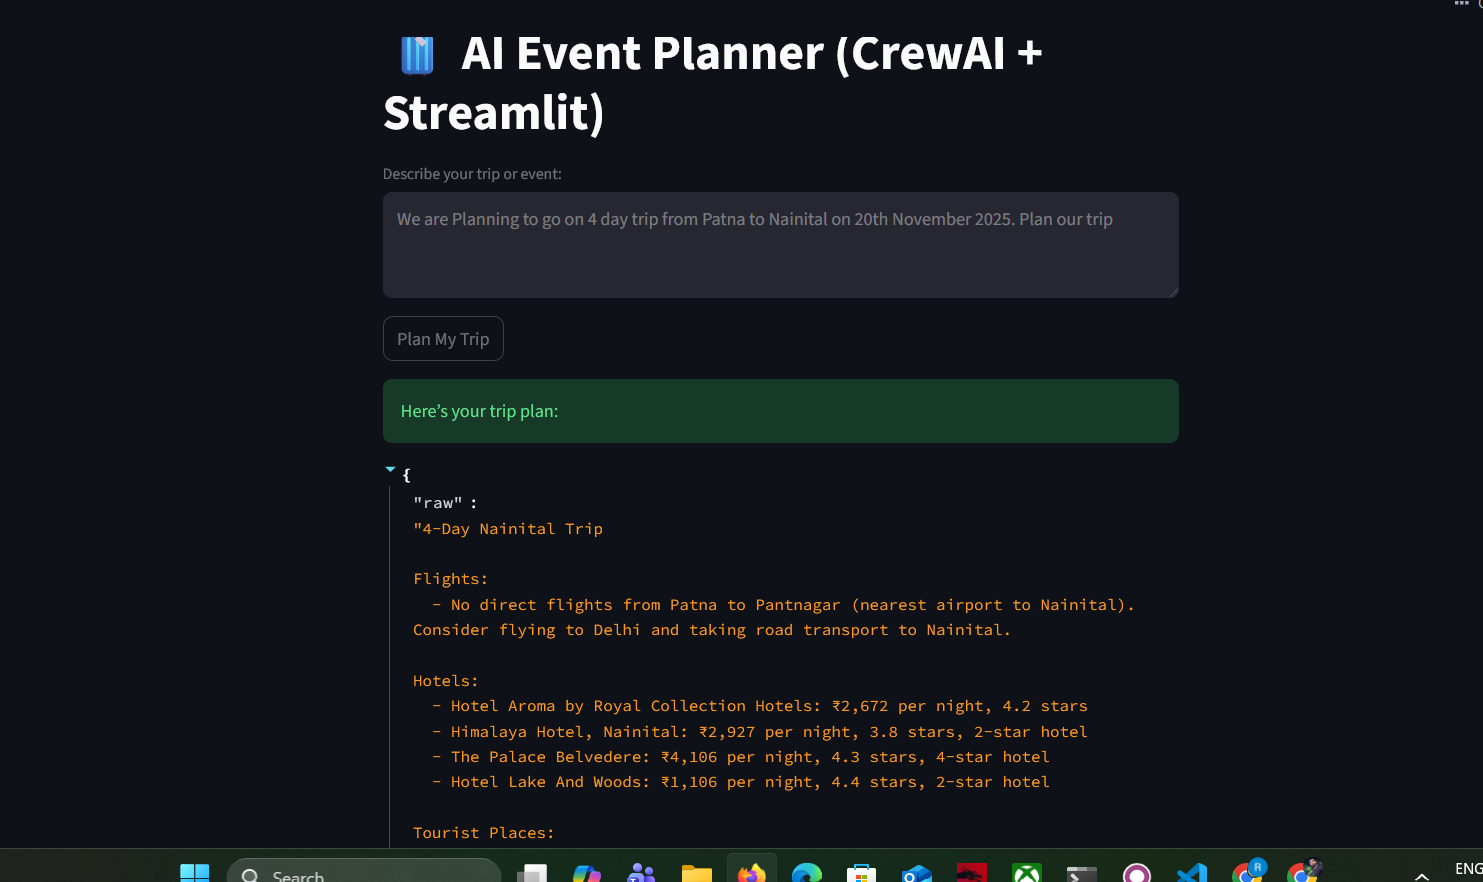Show hidden system tray icons
This screenshot has height=882, width=1483.
click(x=1421, y=876)
